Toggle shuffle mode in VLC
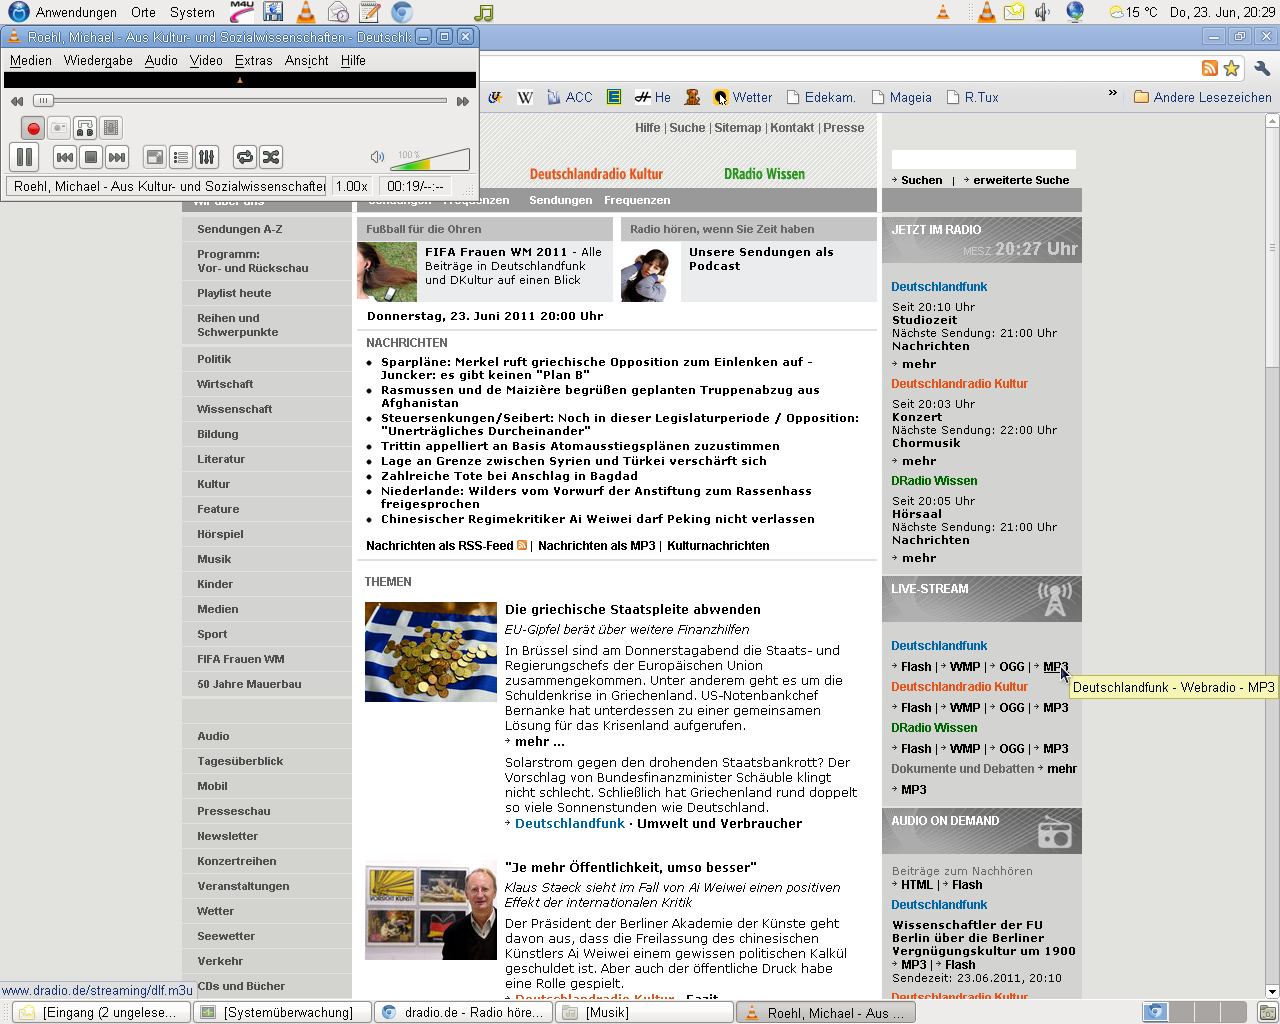Screen dimensions: 1280x1024 pos(271,157)
